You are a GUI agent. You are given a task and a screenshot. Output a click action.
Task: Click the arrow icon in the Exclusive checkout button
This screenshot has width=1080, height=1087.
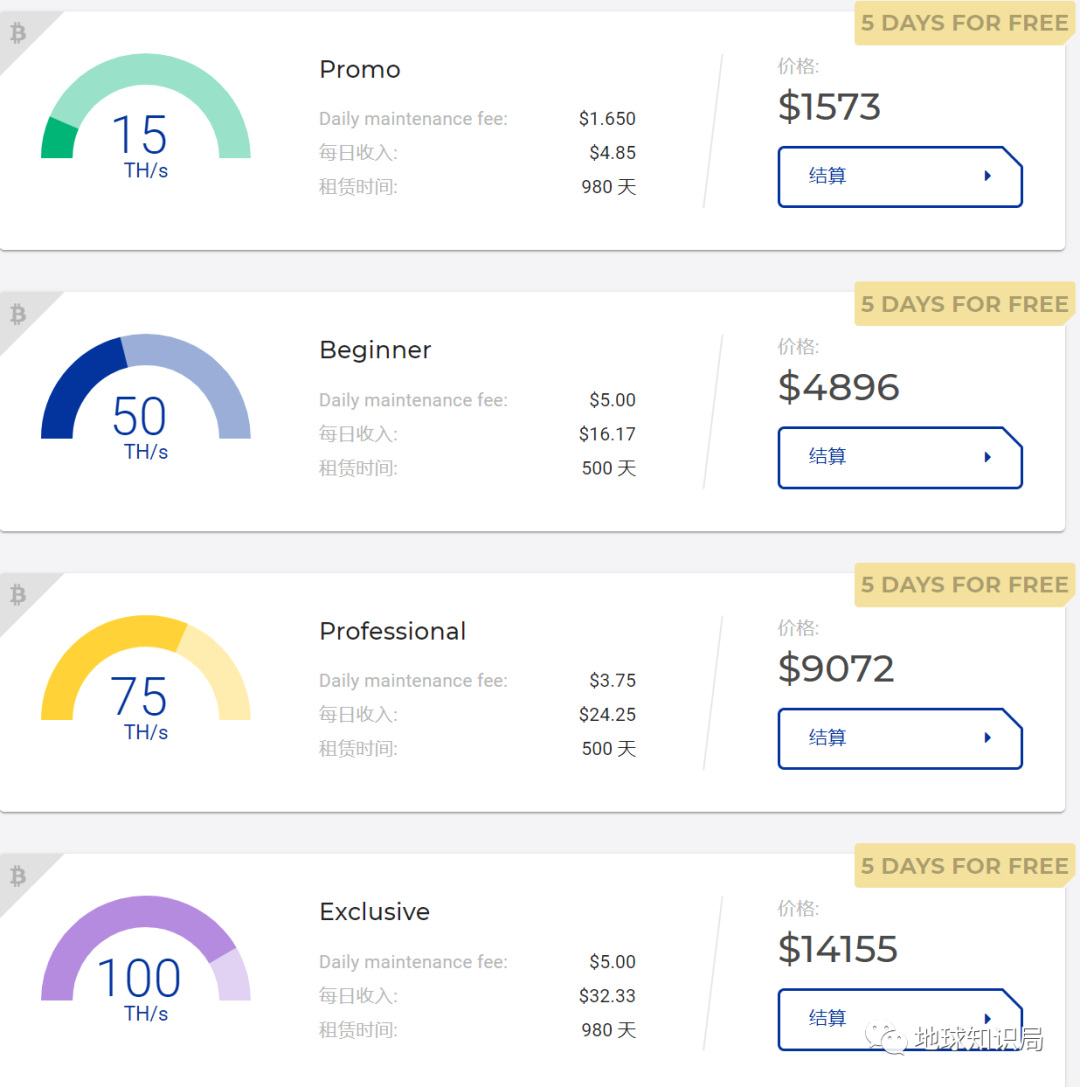tap(988, 1018)
